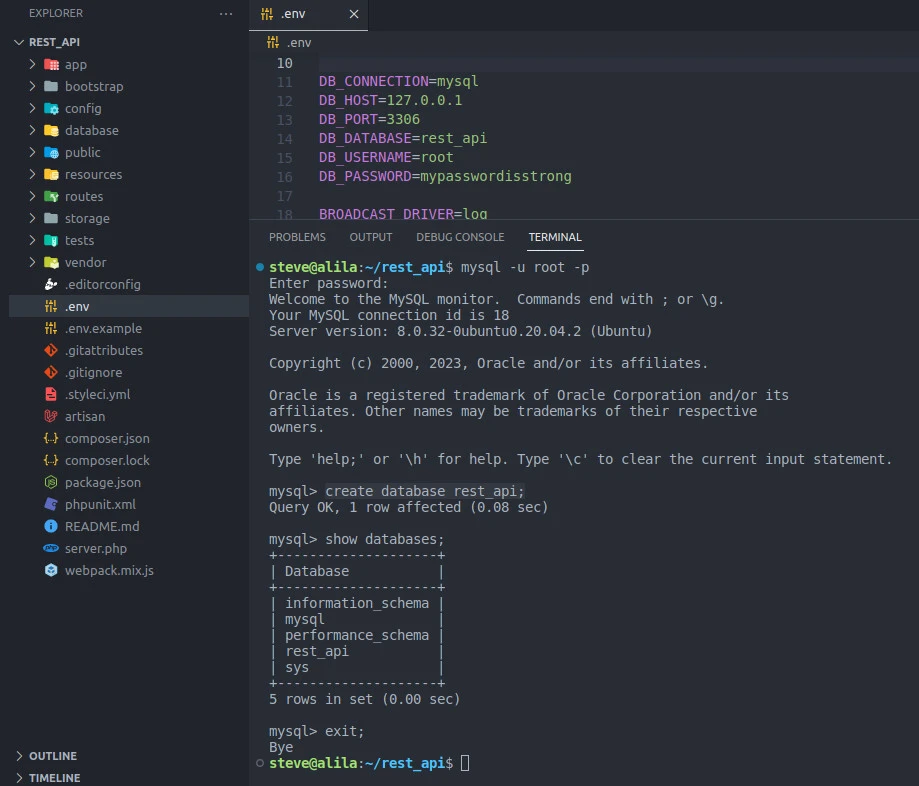The height and width of the screenshot is (786, 919).
Task: Click the webpack.mix.js file icon
Action: [51, 570]
